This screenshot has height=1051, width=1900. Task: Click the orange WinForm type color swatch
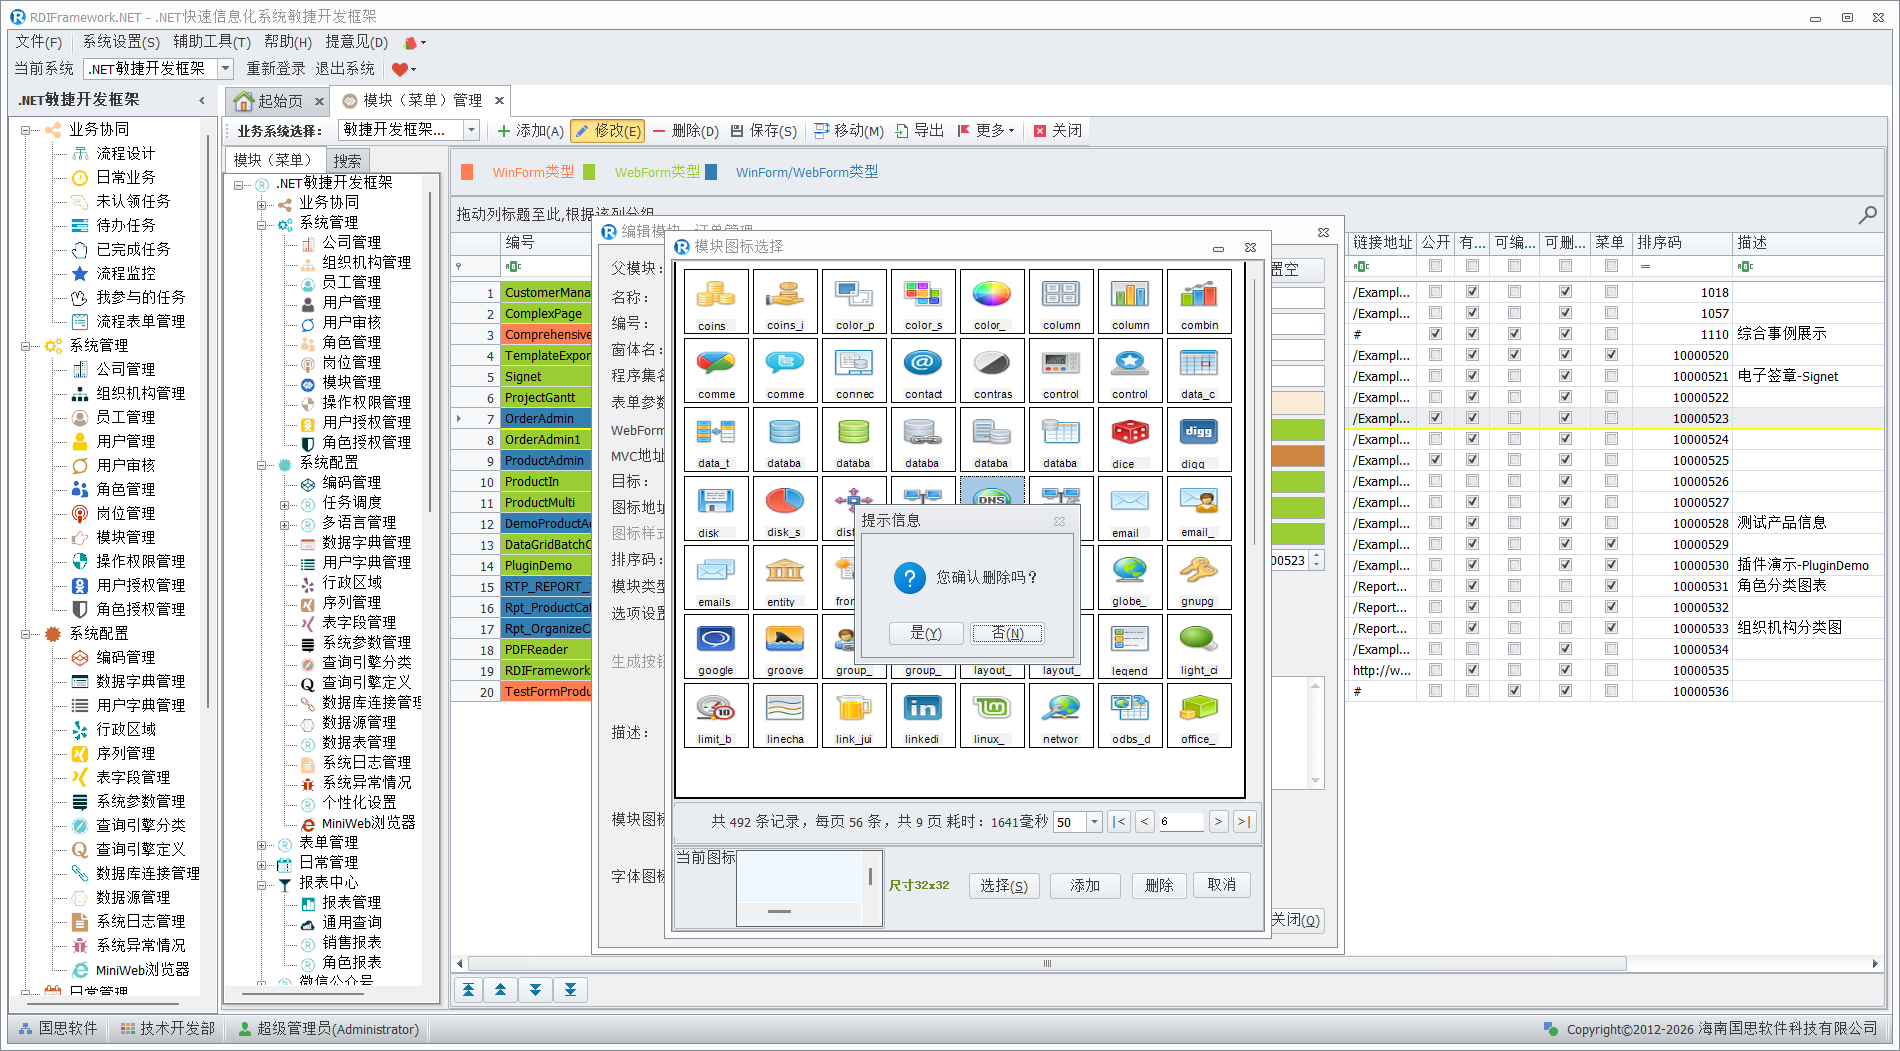pyautogui.click(x=467, y=172)
